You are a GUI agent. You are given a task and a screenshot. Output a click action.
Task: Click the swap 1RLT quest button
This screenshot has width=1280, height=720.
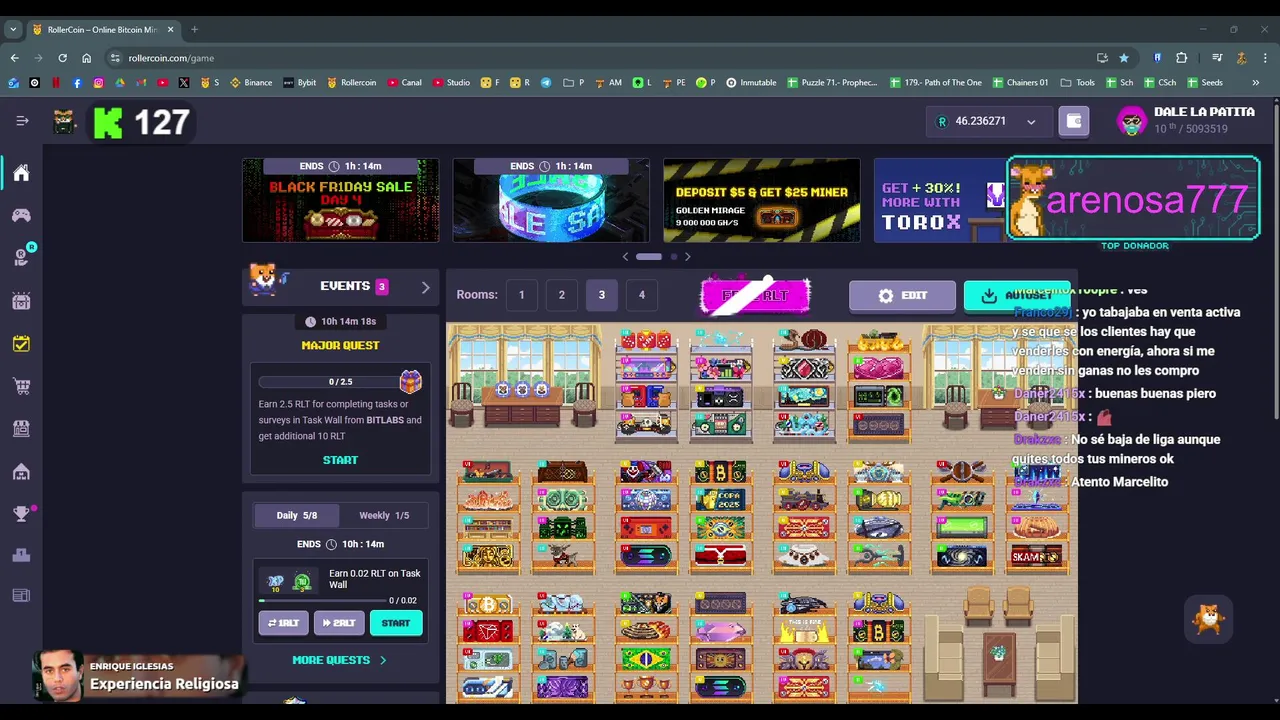(283, 623)
